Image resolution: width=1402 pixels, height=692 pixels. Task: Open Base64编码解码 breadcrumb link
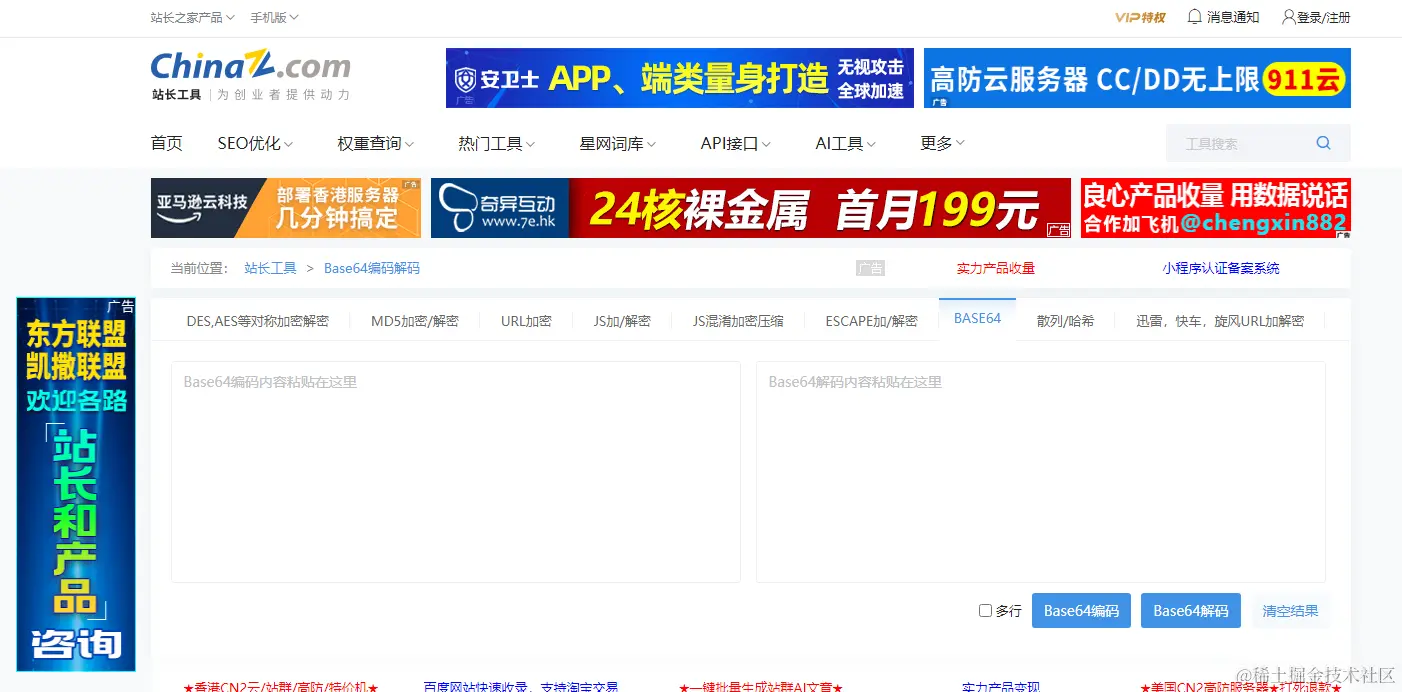click(x=372, y=268)
